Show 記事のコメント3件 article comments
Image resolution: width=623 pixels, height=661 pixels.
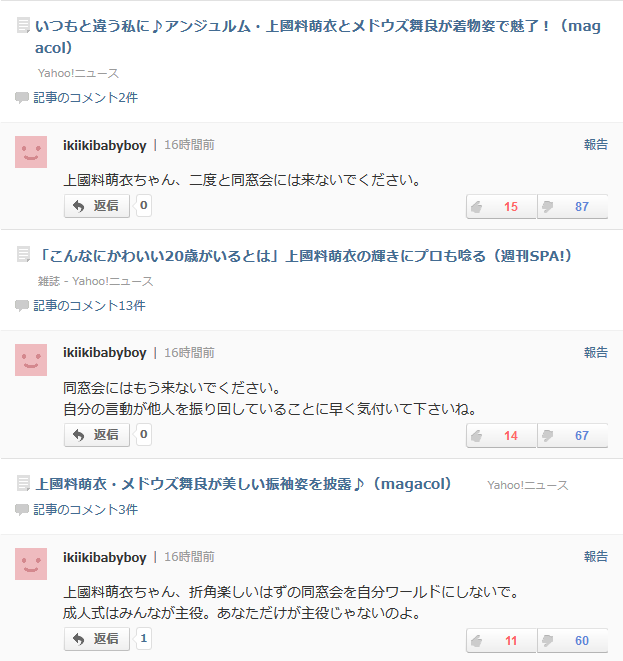85,510
